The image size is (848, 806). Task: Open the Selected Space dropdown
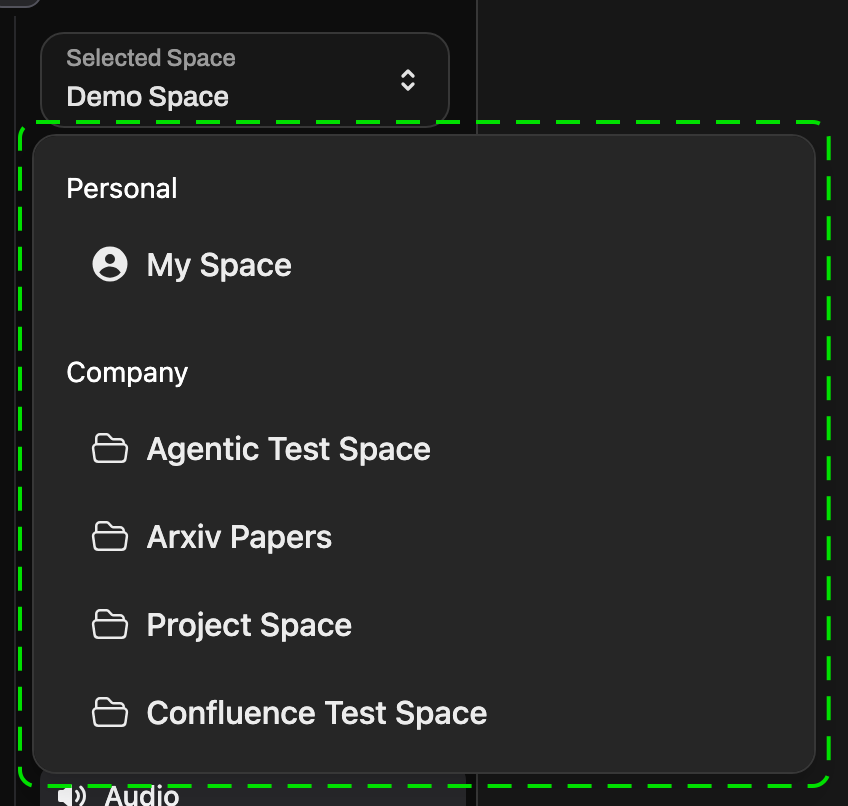coord(244,80)
